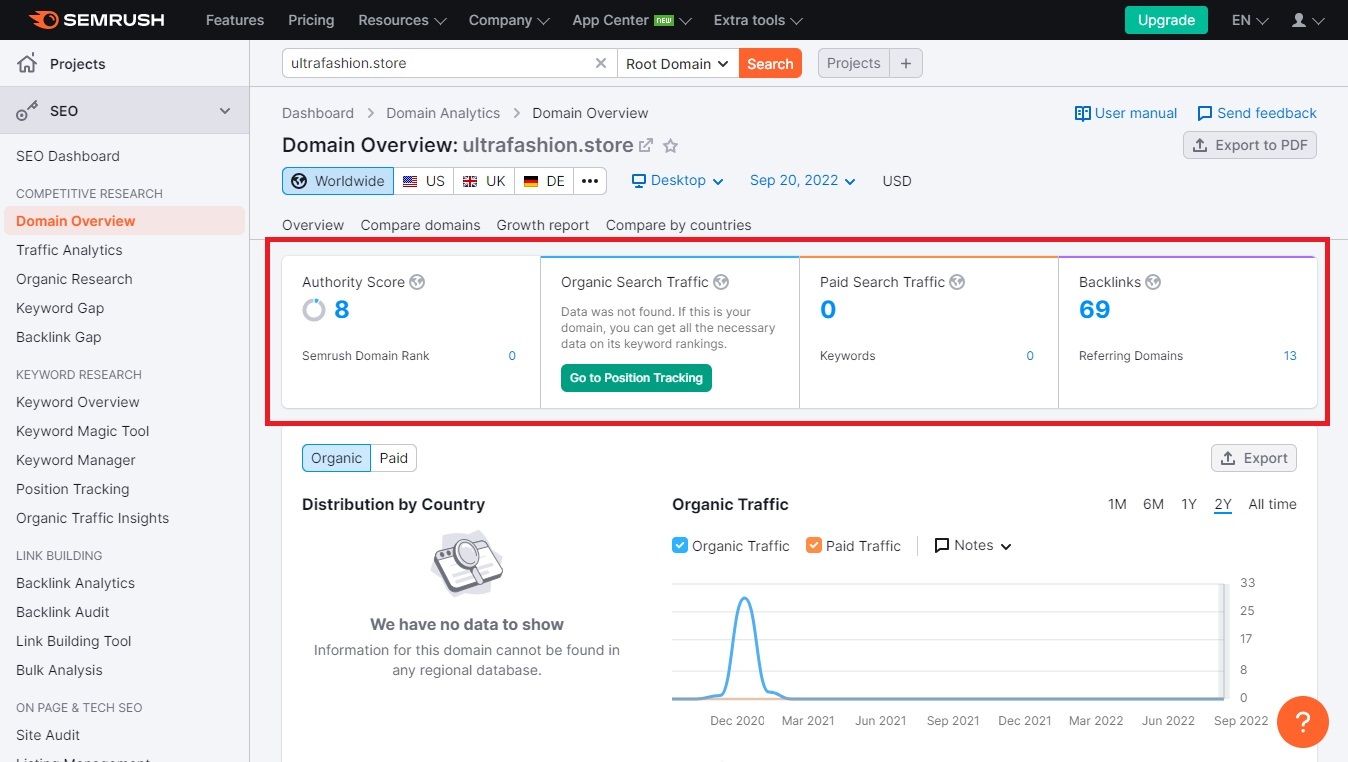Set chart range to 1Y
Image resolution: width=1348 pixels, height=762 pixels.
tap(1189, 504)
